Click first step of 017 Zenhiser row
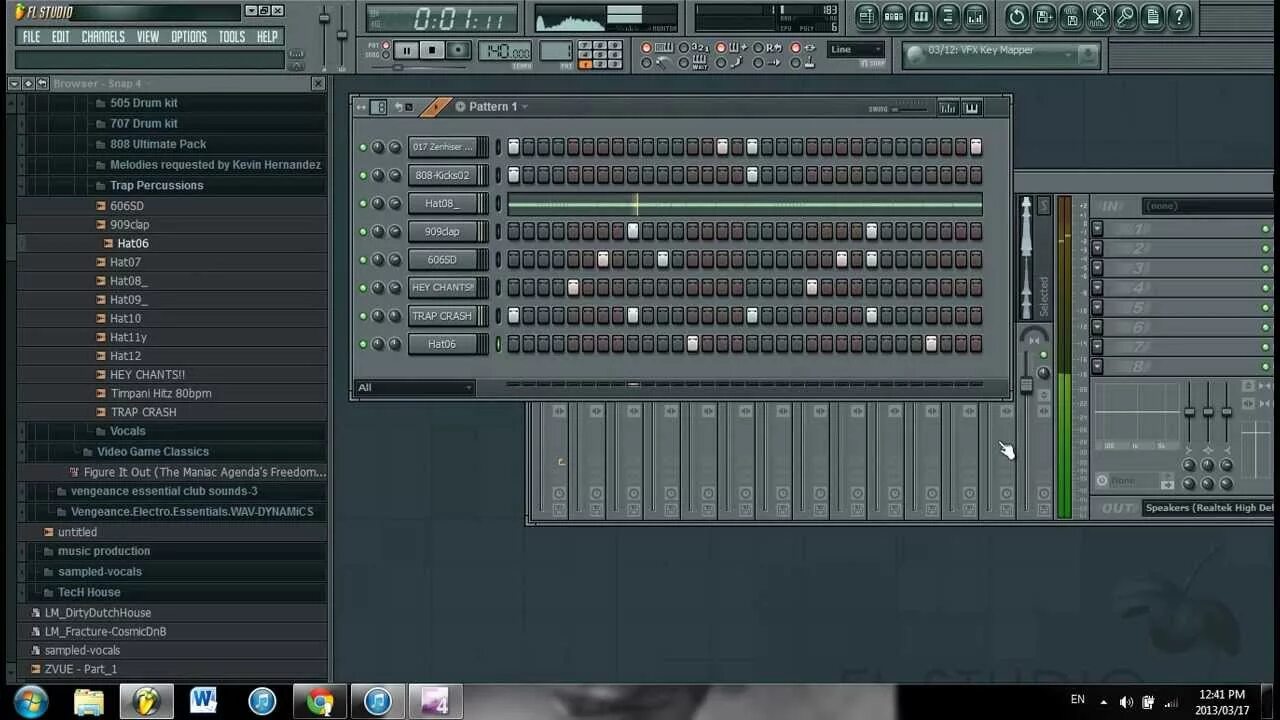Viewport: 1280px width, 720px height. [513, 147]
